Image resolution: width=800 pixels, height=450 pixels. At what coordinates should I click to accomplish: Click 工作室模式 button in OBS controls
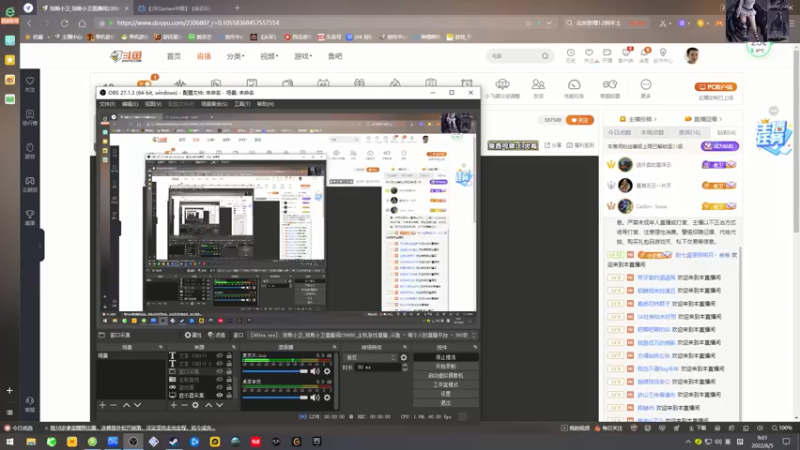tap(445, 385)
